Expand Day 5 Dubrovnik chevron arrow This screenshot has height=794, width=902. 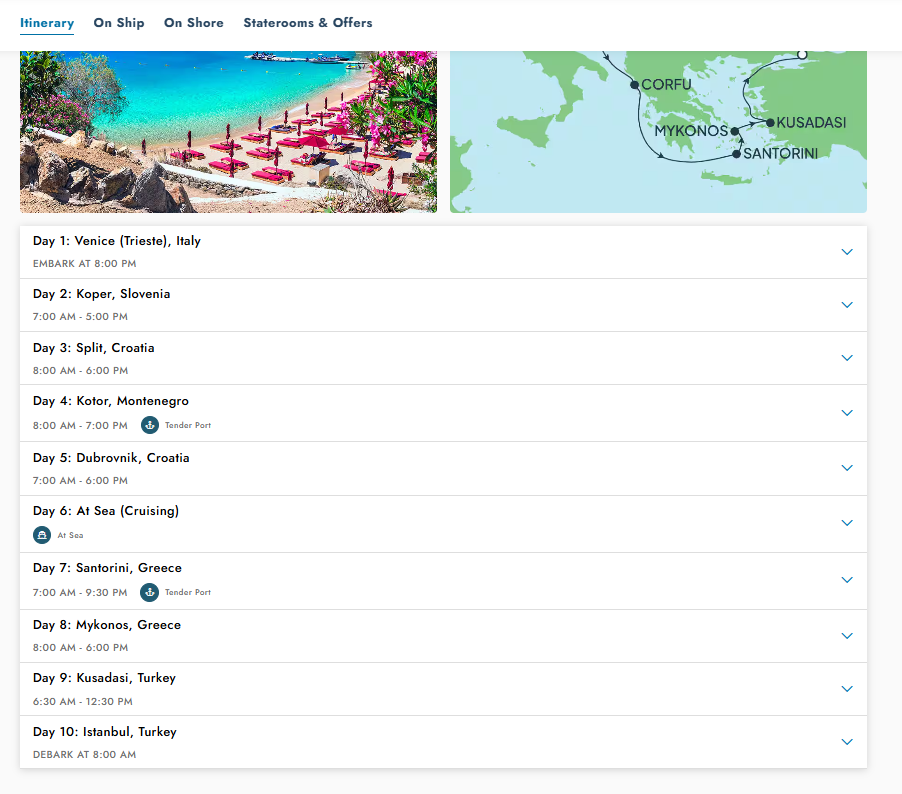click(x=847, y=468)
